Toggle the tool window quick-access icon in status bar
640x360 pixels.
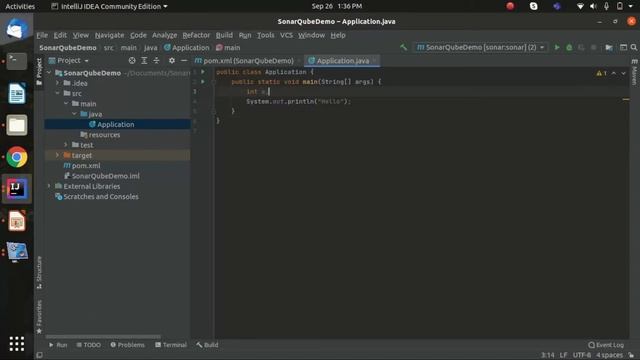pos(39,355)
